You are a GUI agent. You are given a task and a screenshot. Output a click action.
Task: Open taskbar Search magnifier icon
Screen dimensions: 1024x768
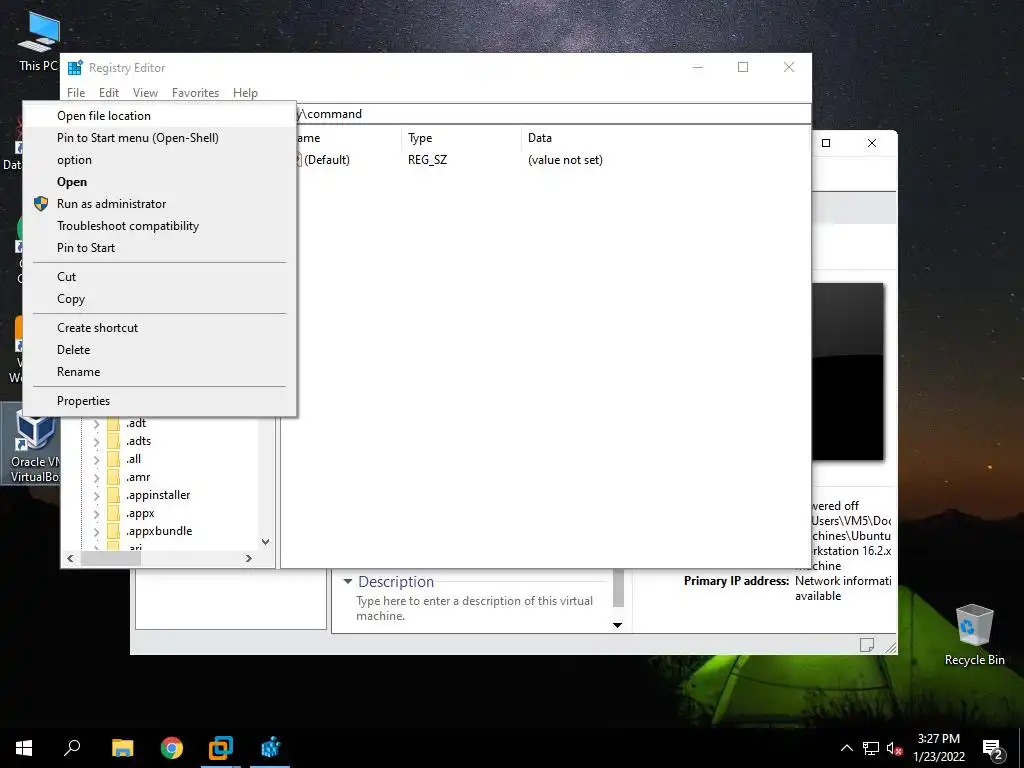coord(72,748)
